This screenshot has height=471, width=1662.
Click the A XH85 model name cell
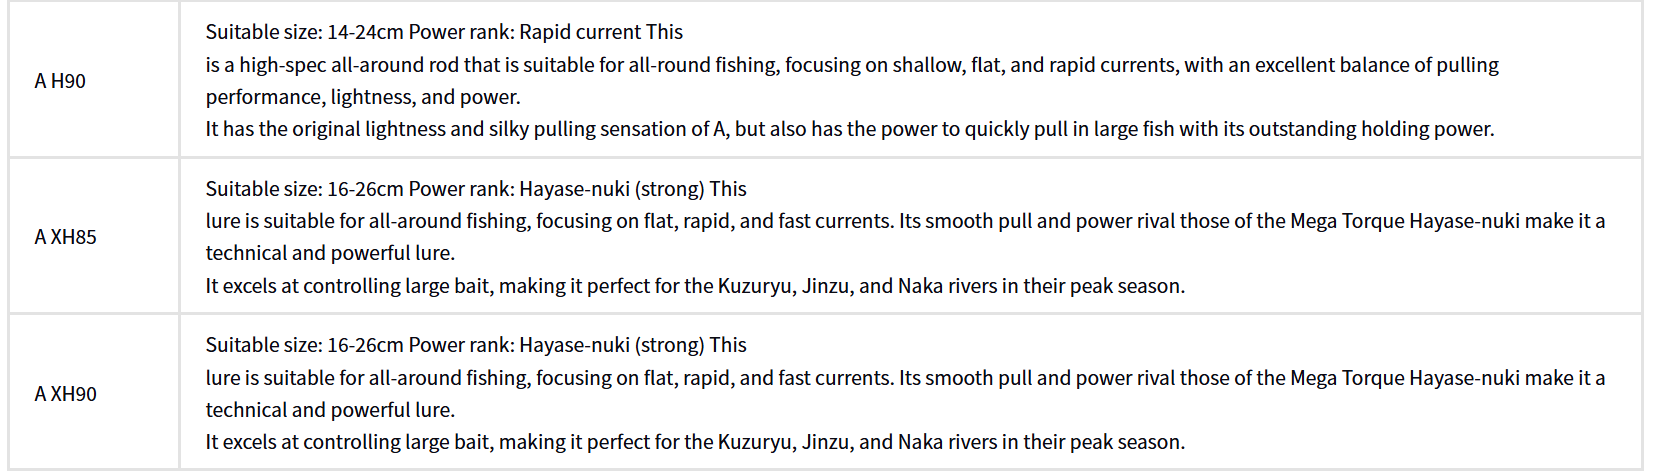[65, 237]
